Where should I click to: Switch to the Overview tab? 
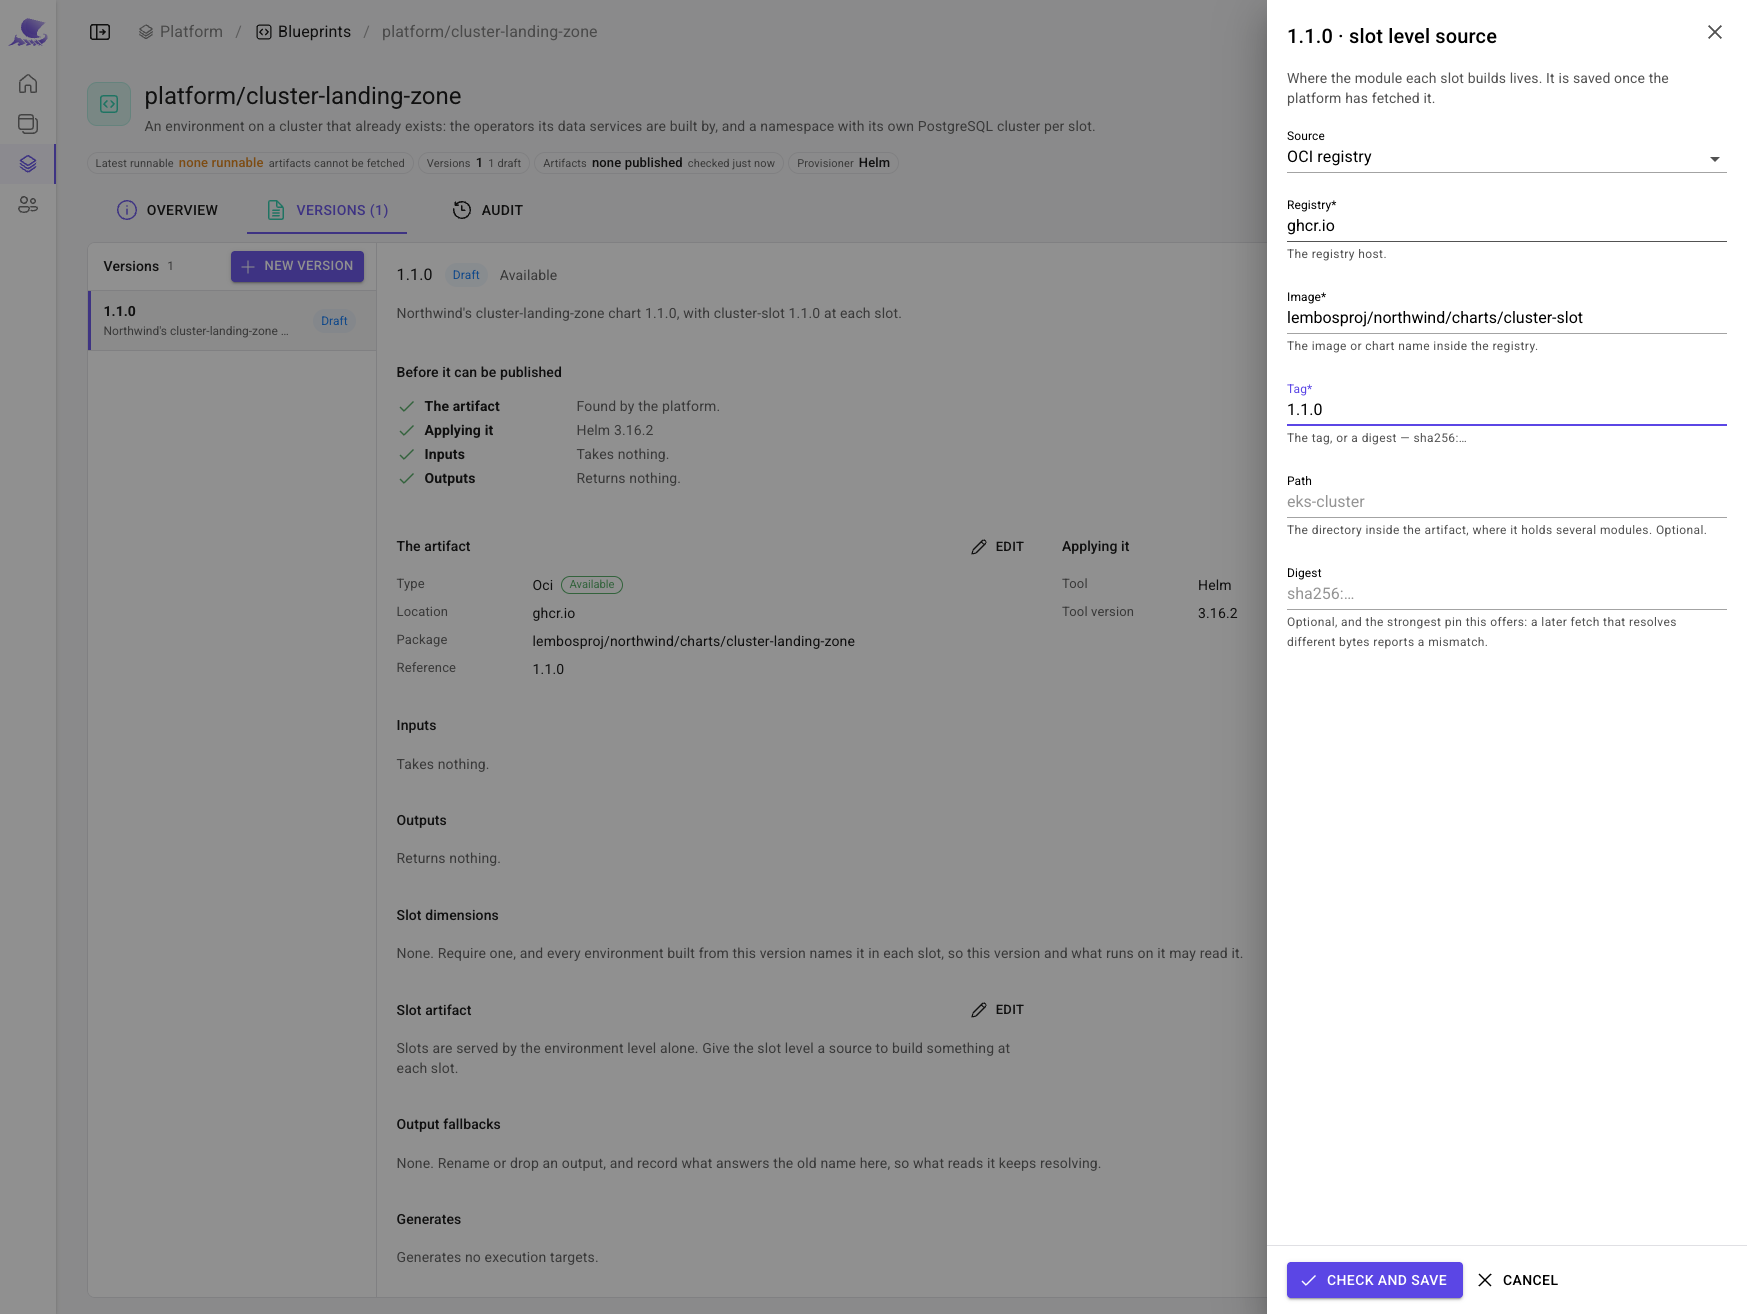click(167, 210)
